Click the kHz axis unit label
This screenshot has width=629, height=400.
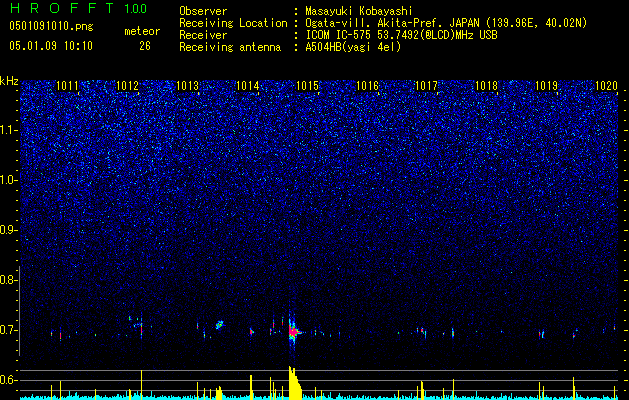point(9,81)
